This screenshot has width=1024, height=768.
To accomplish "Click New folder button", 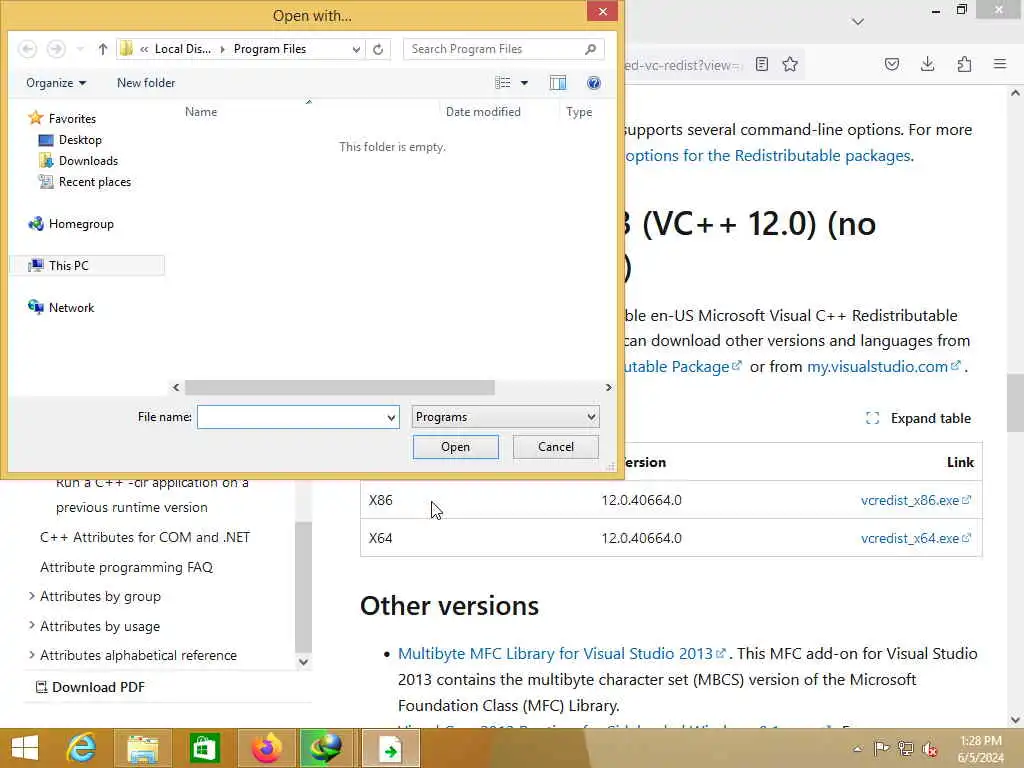I will point(146,83).
